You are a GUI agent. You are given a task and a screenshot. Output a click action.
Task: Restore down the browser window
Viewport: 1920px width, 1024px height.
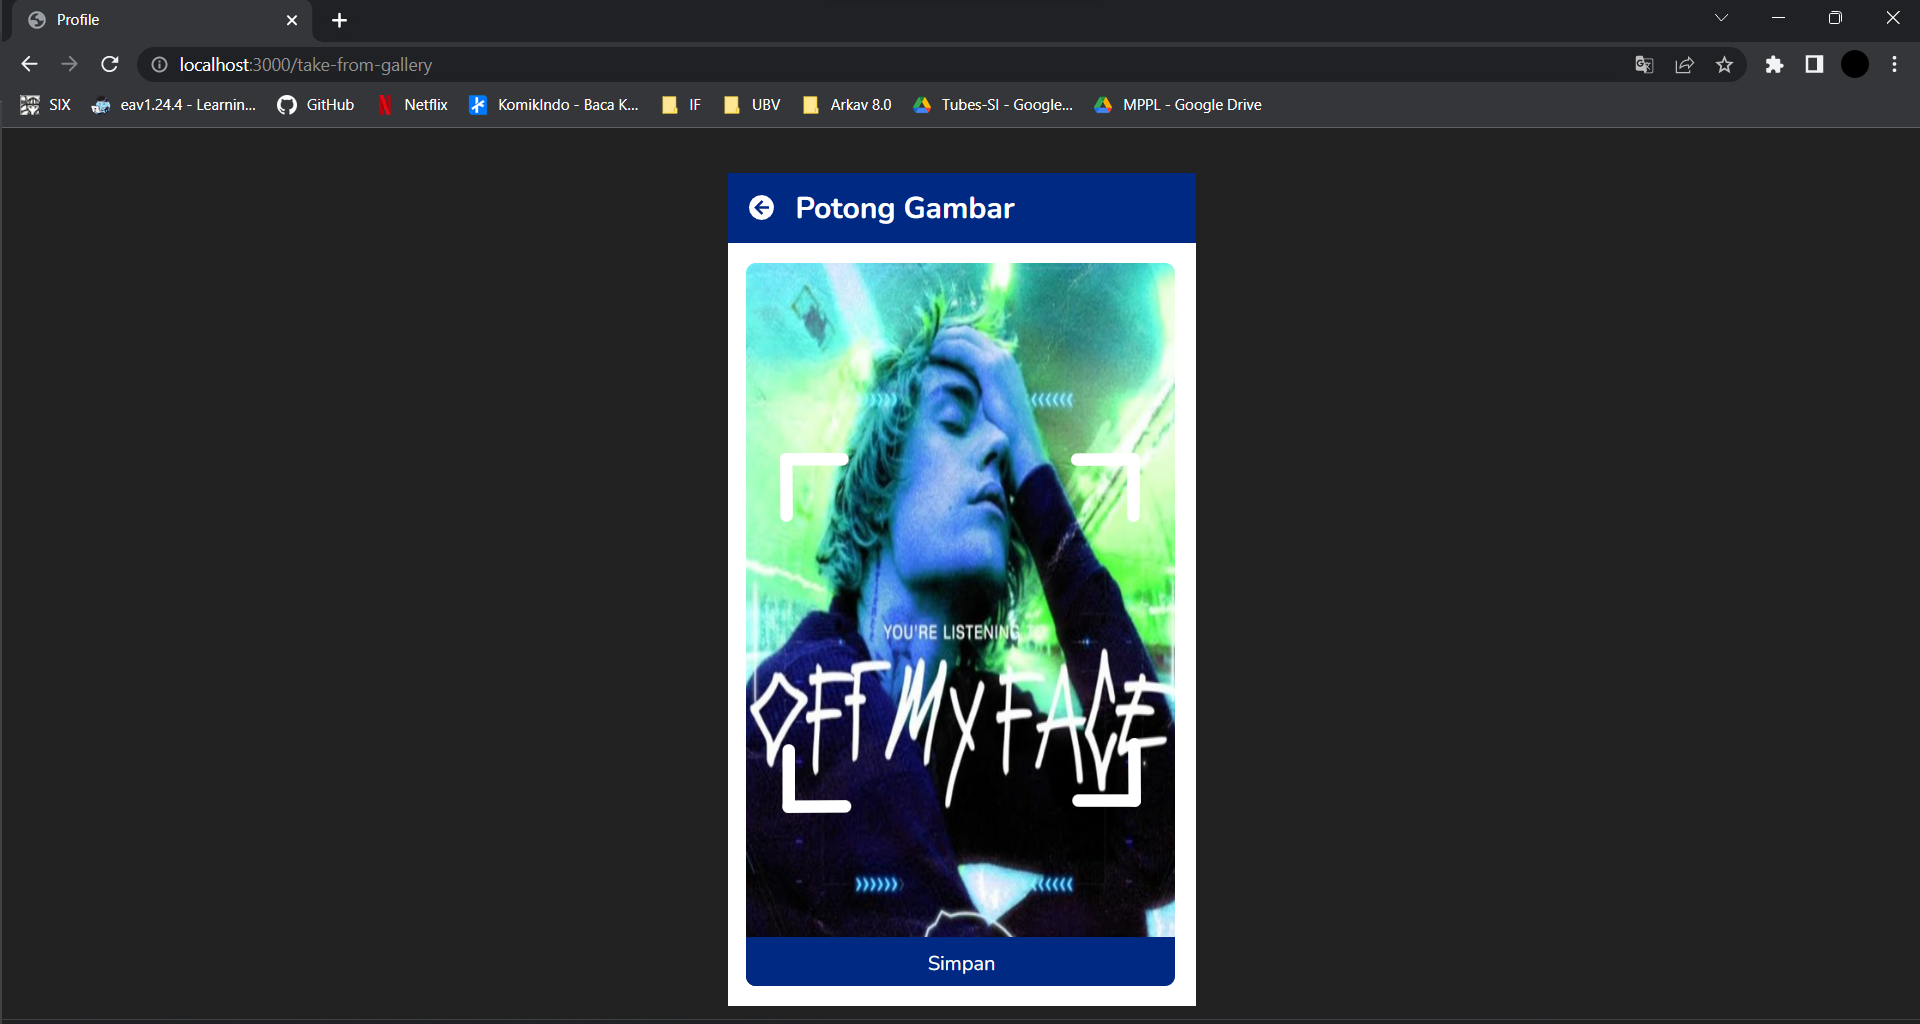tap(1835, 18)
